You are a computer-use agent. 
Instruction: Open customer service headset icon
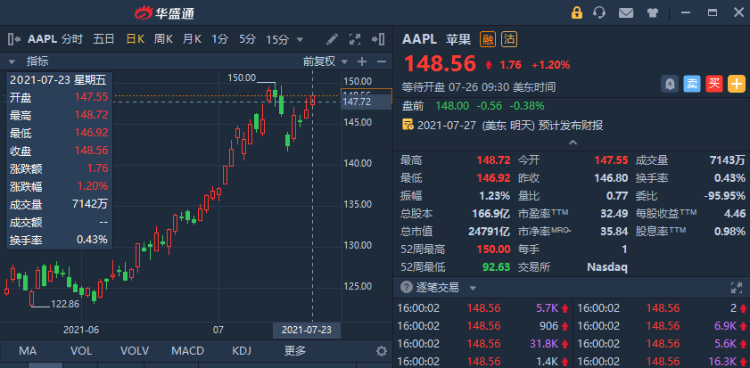599,12
